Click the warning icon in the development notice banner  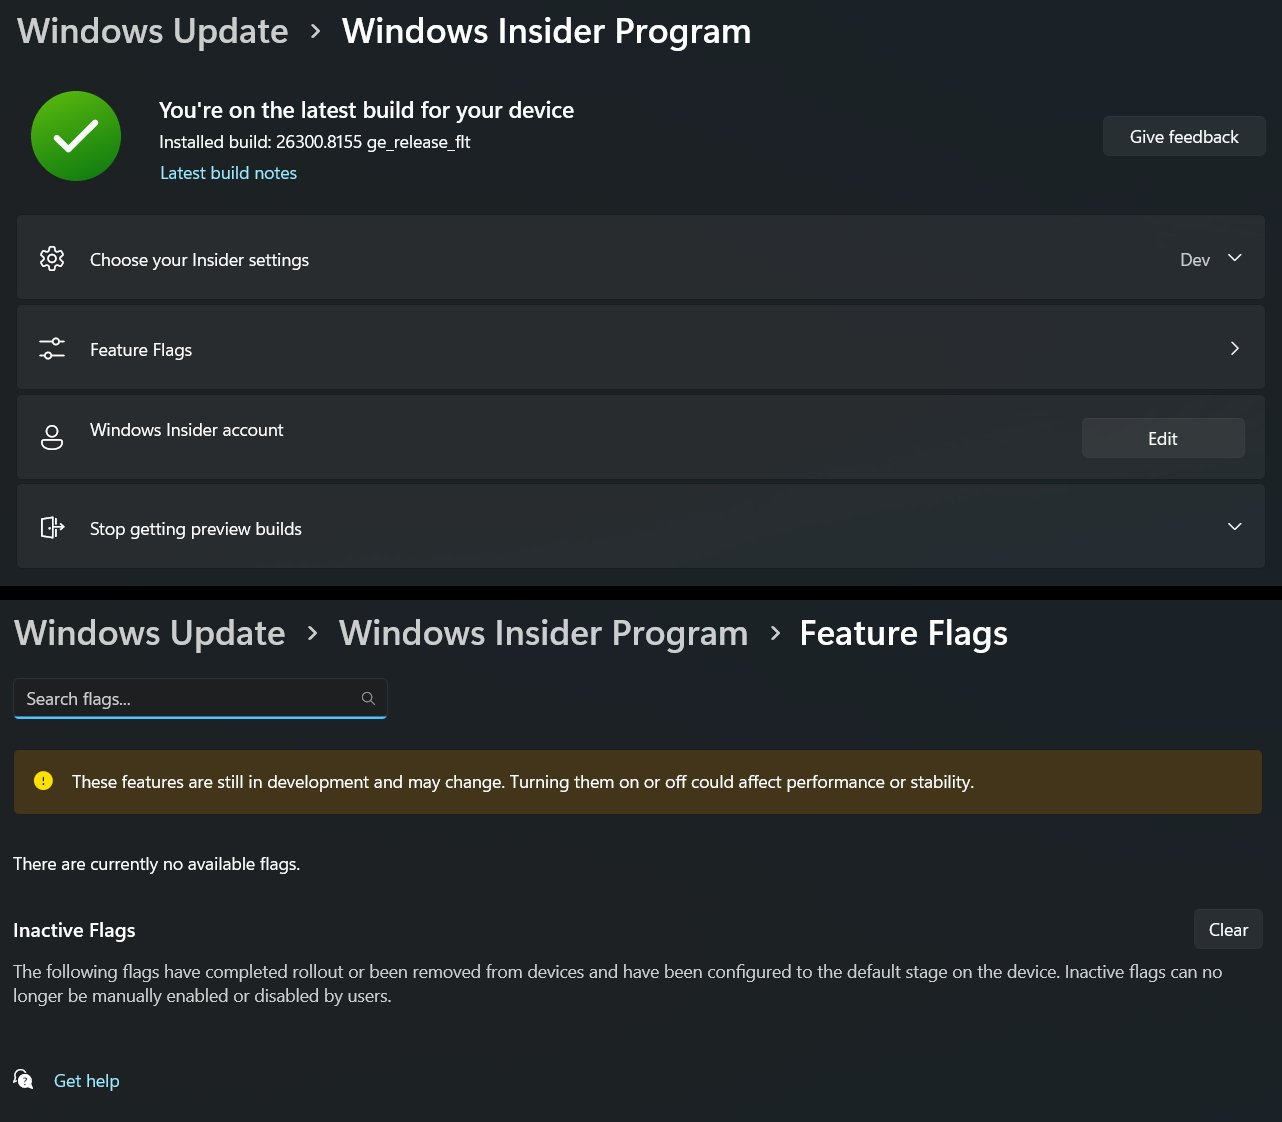click(43, 781)
